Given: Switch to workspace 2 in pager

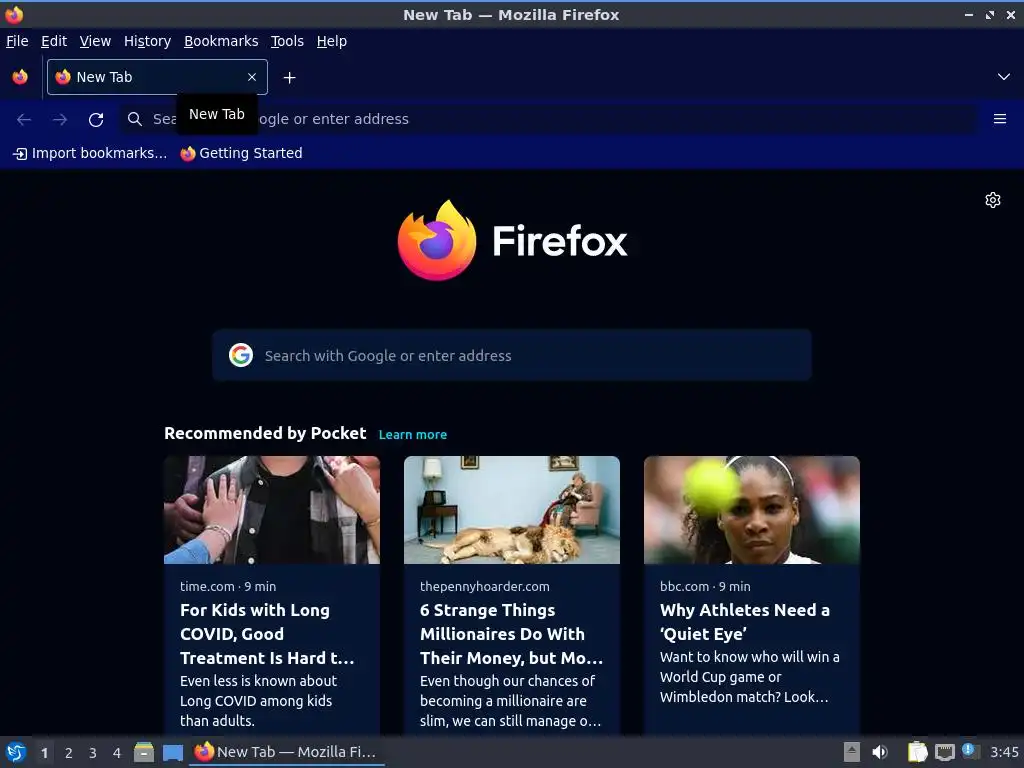Looking at the screenshot, I should (69, 753).
